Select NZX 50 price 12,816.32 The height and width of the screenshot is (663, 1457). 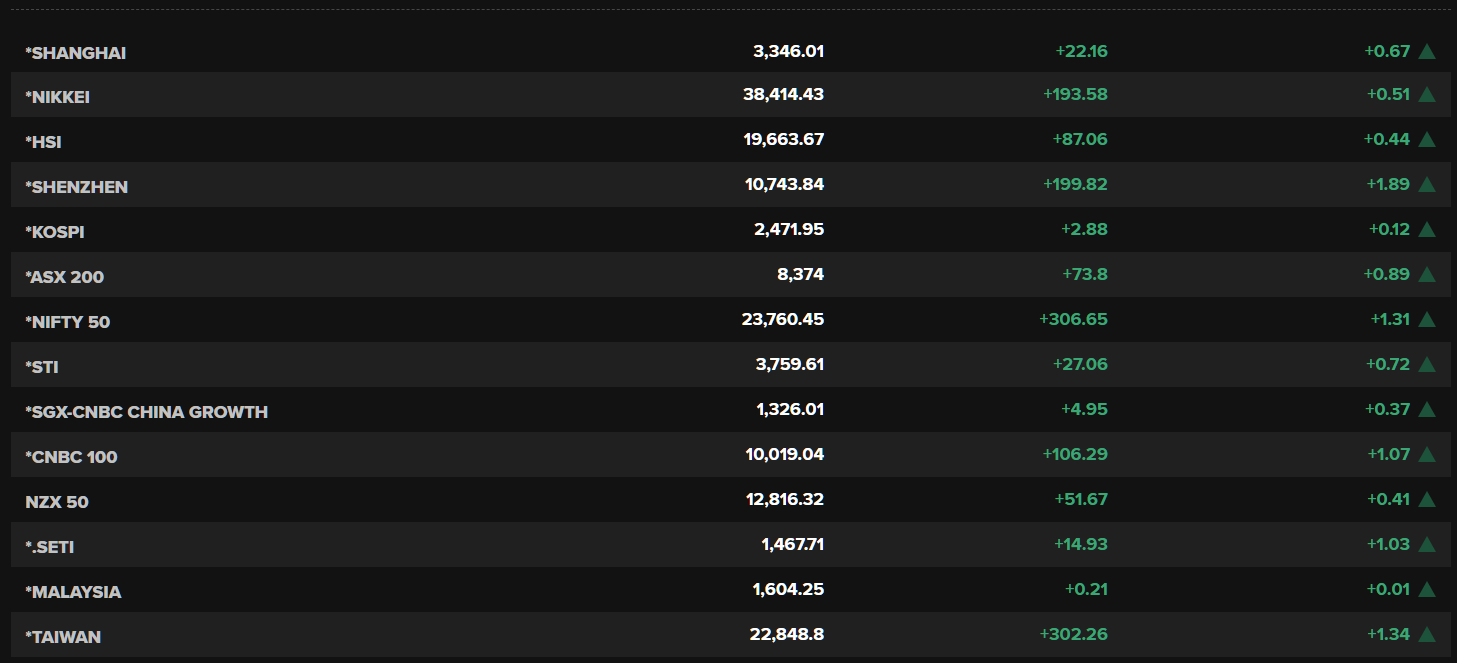(x=785, y=499)
